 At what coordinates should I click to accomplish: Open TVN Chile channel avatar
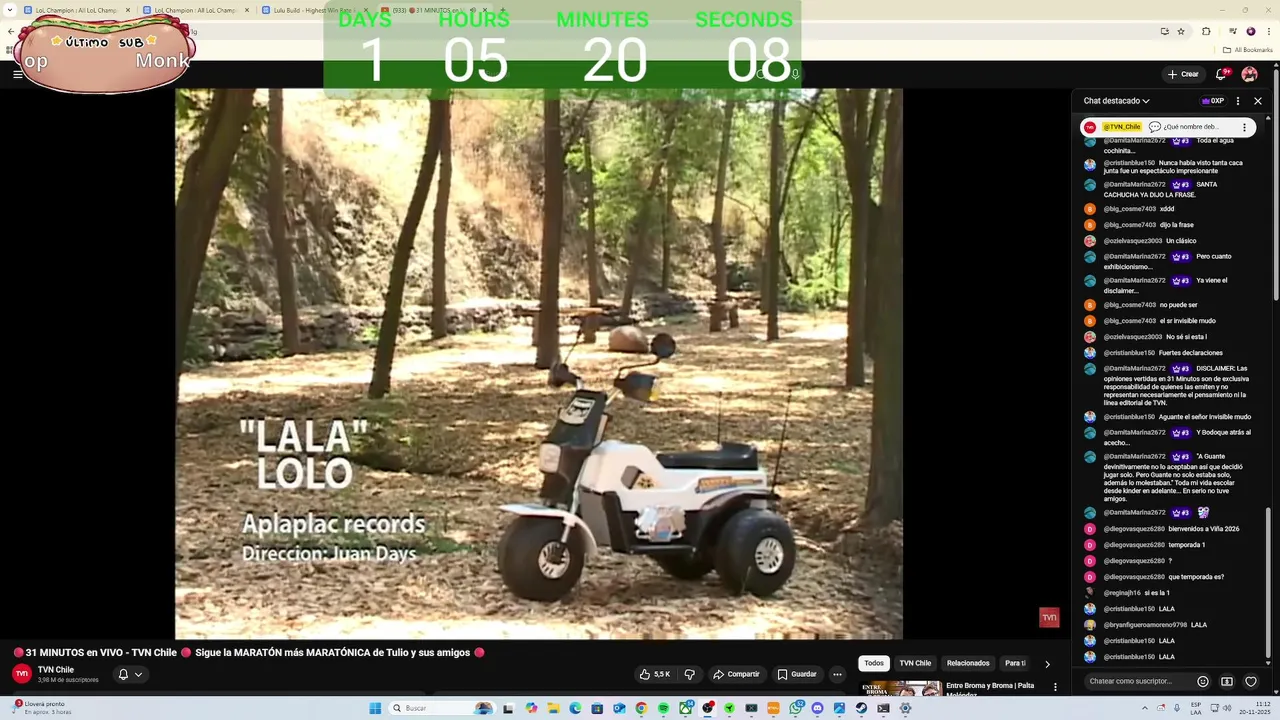coord(21,674)
